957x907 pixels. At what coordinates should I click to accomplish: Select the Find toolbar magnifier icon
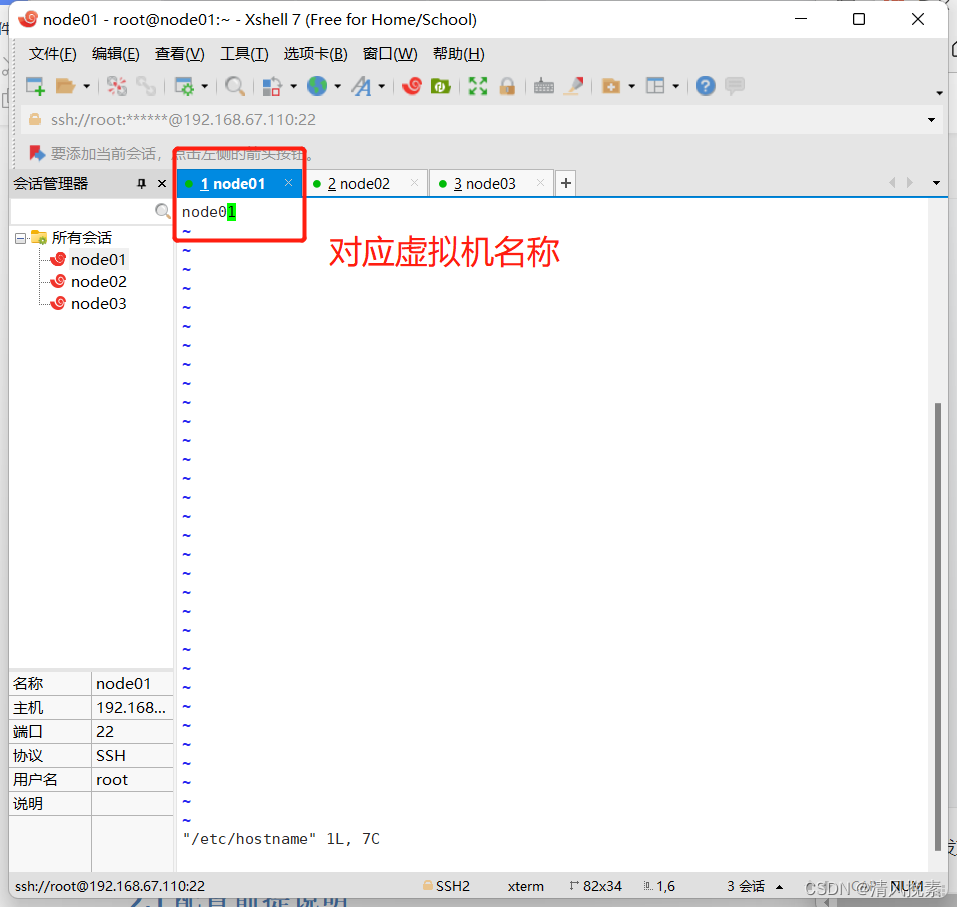[235, 86]
